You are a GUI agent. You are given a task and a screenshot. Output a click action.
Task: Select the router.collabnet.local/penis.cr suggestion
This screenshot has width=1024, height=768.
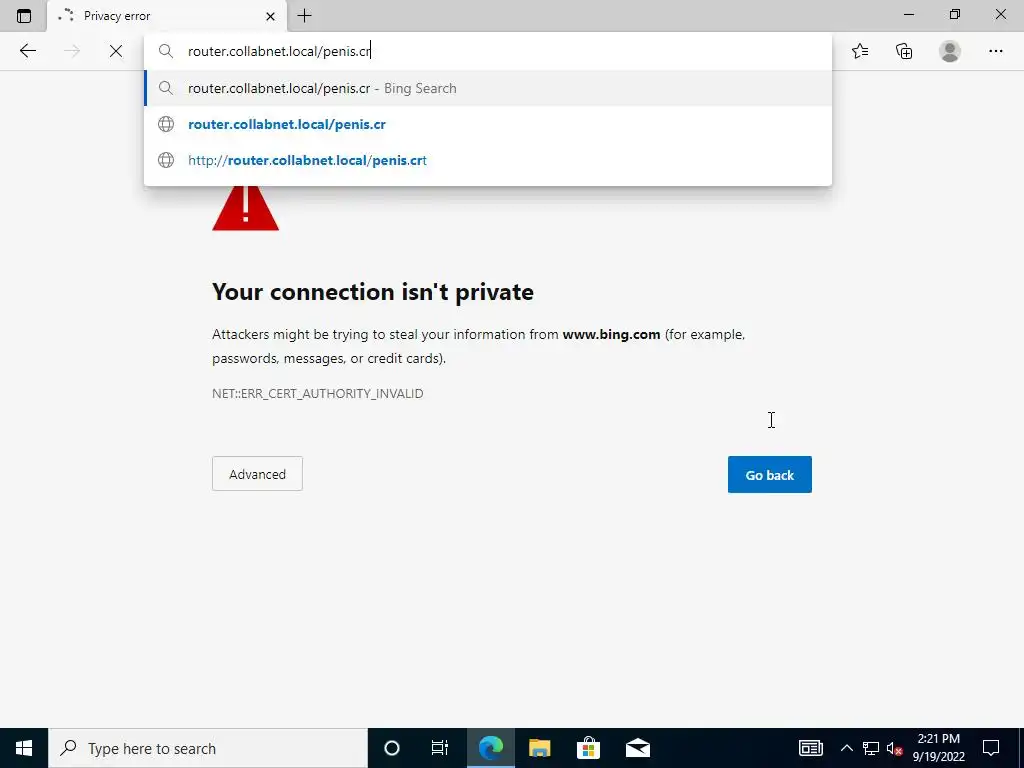pos(488,124)
